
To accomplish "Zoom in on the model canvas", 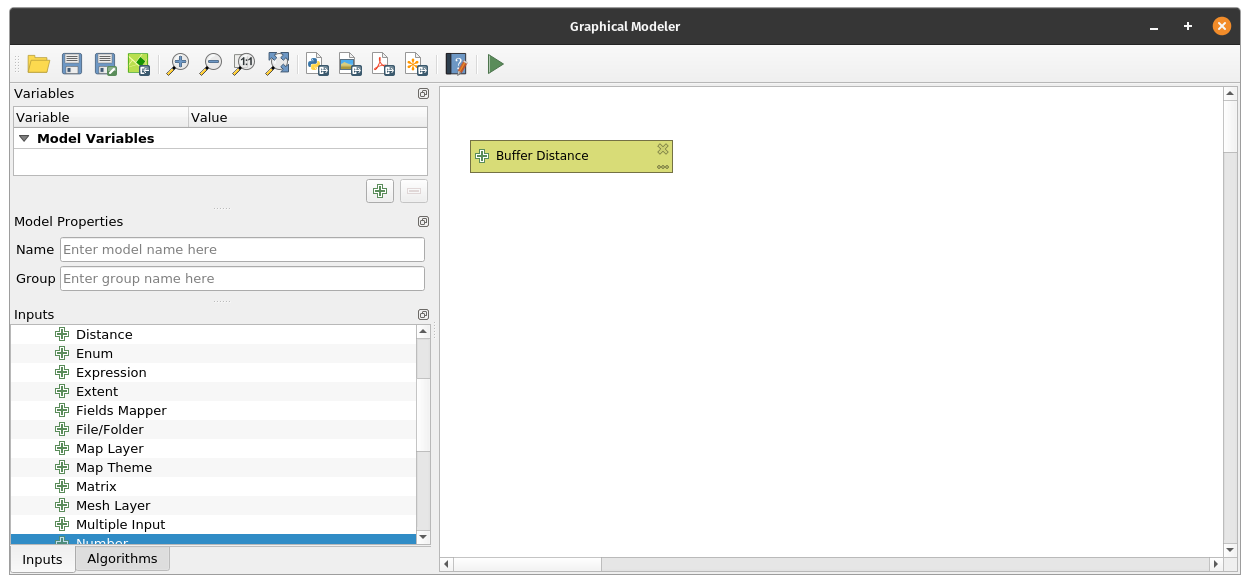I will (x=178, y=65).
